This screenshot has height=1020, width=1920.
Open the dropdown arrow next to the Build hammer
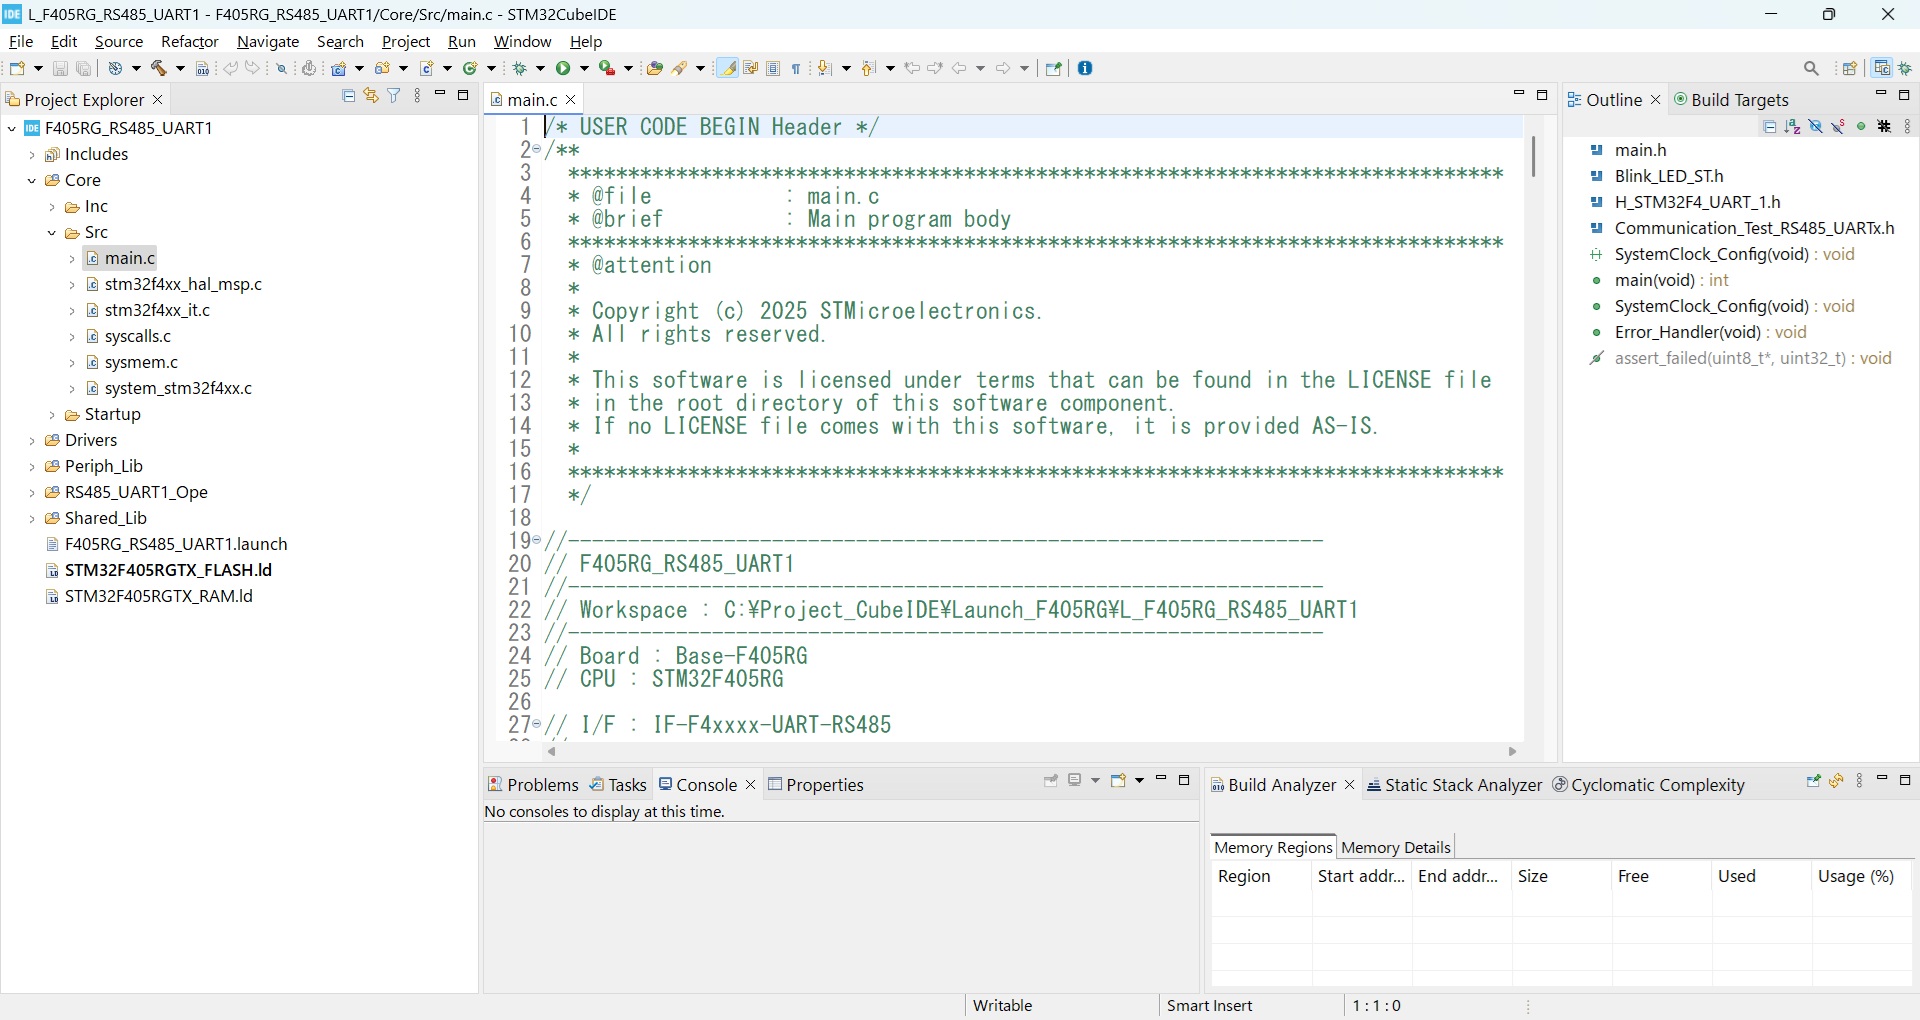[180, 69]
